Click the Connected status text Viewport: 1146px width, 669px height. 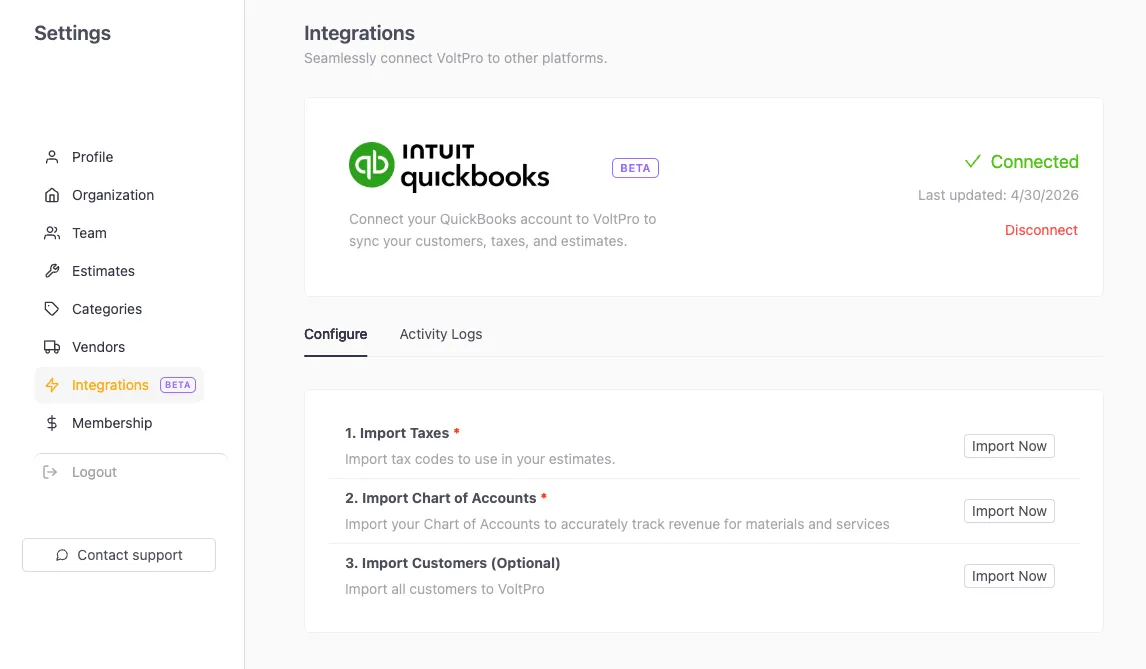pos(1034,162)
